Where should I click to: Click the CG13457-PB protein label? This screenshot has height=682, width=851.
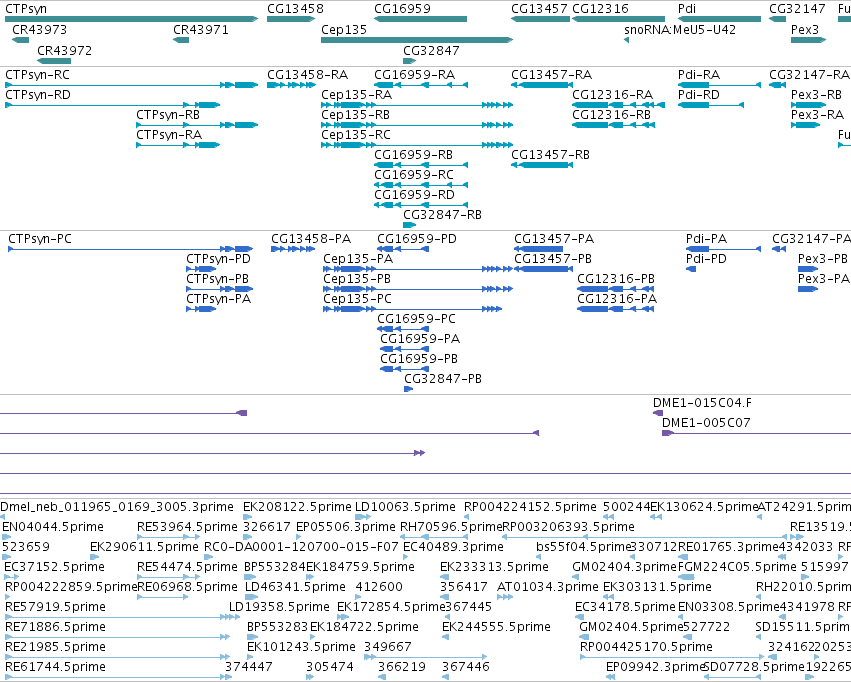[553, 259]
